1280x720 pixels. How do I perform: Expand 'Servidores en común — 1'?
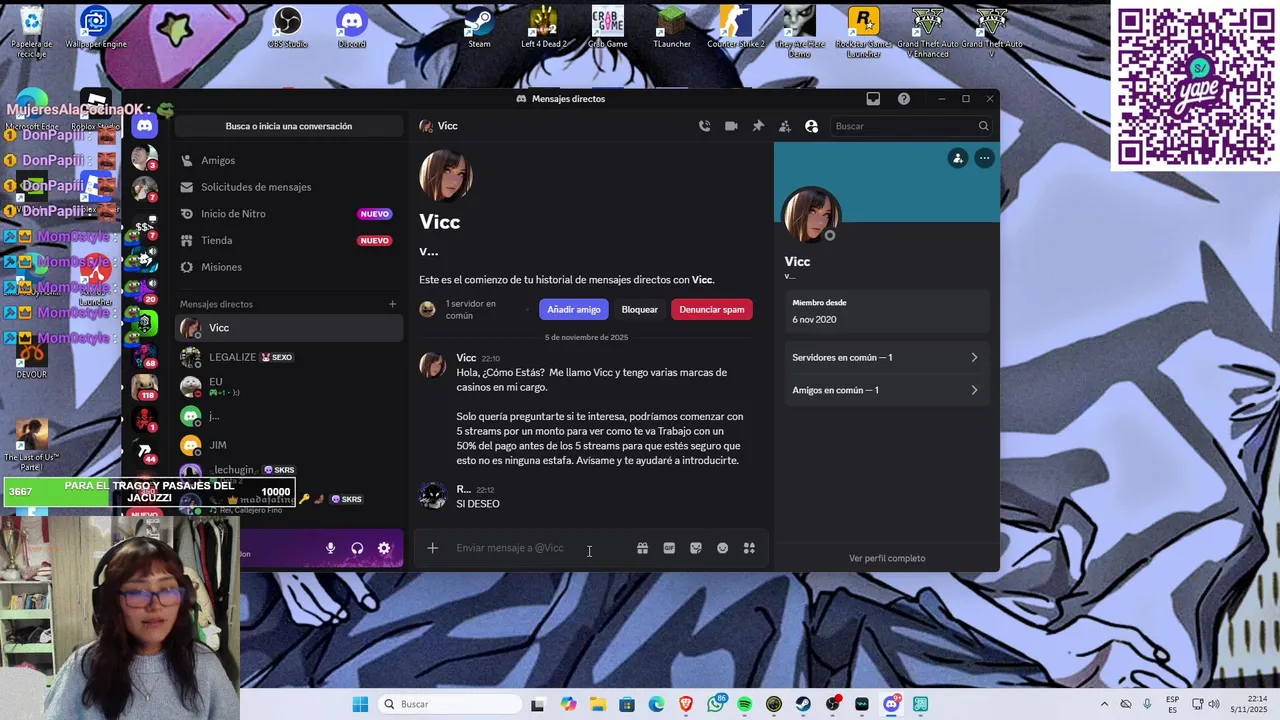click(885, 357)
